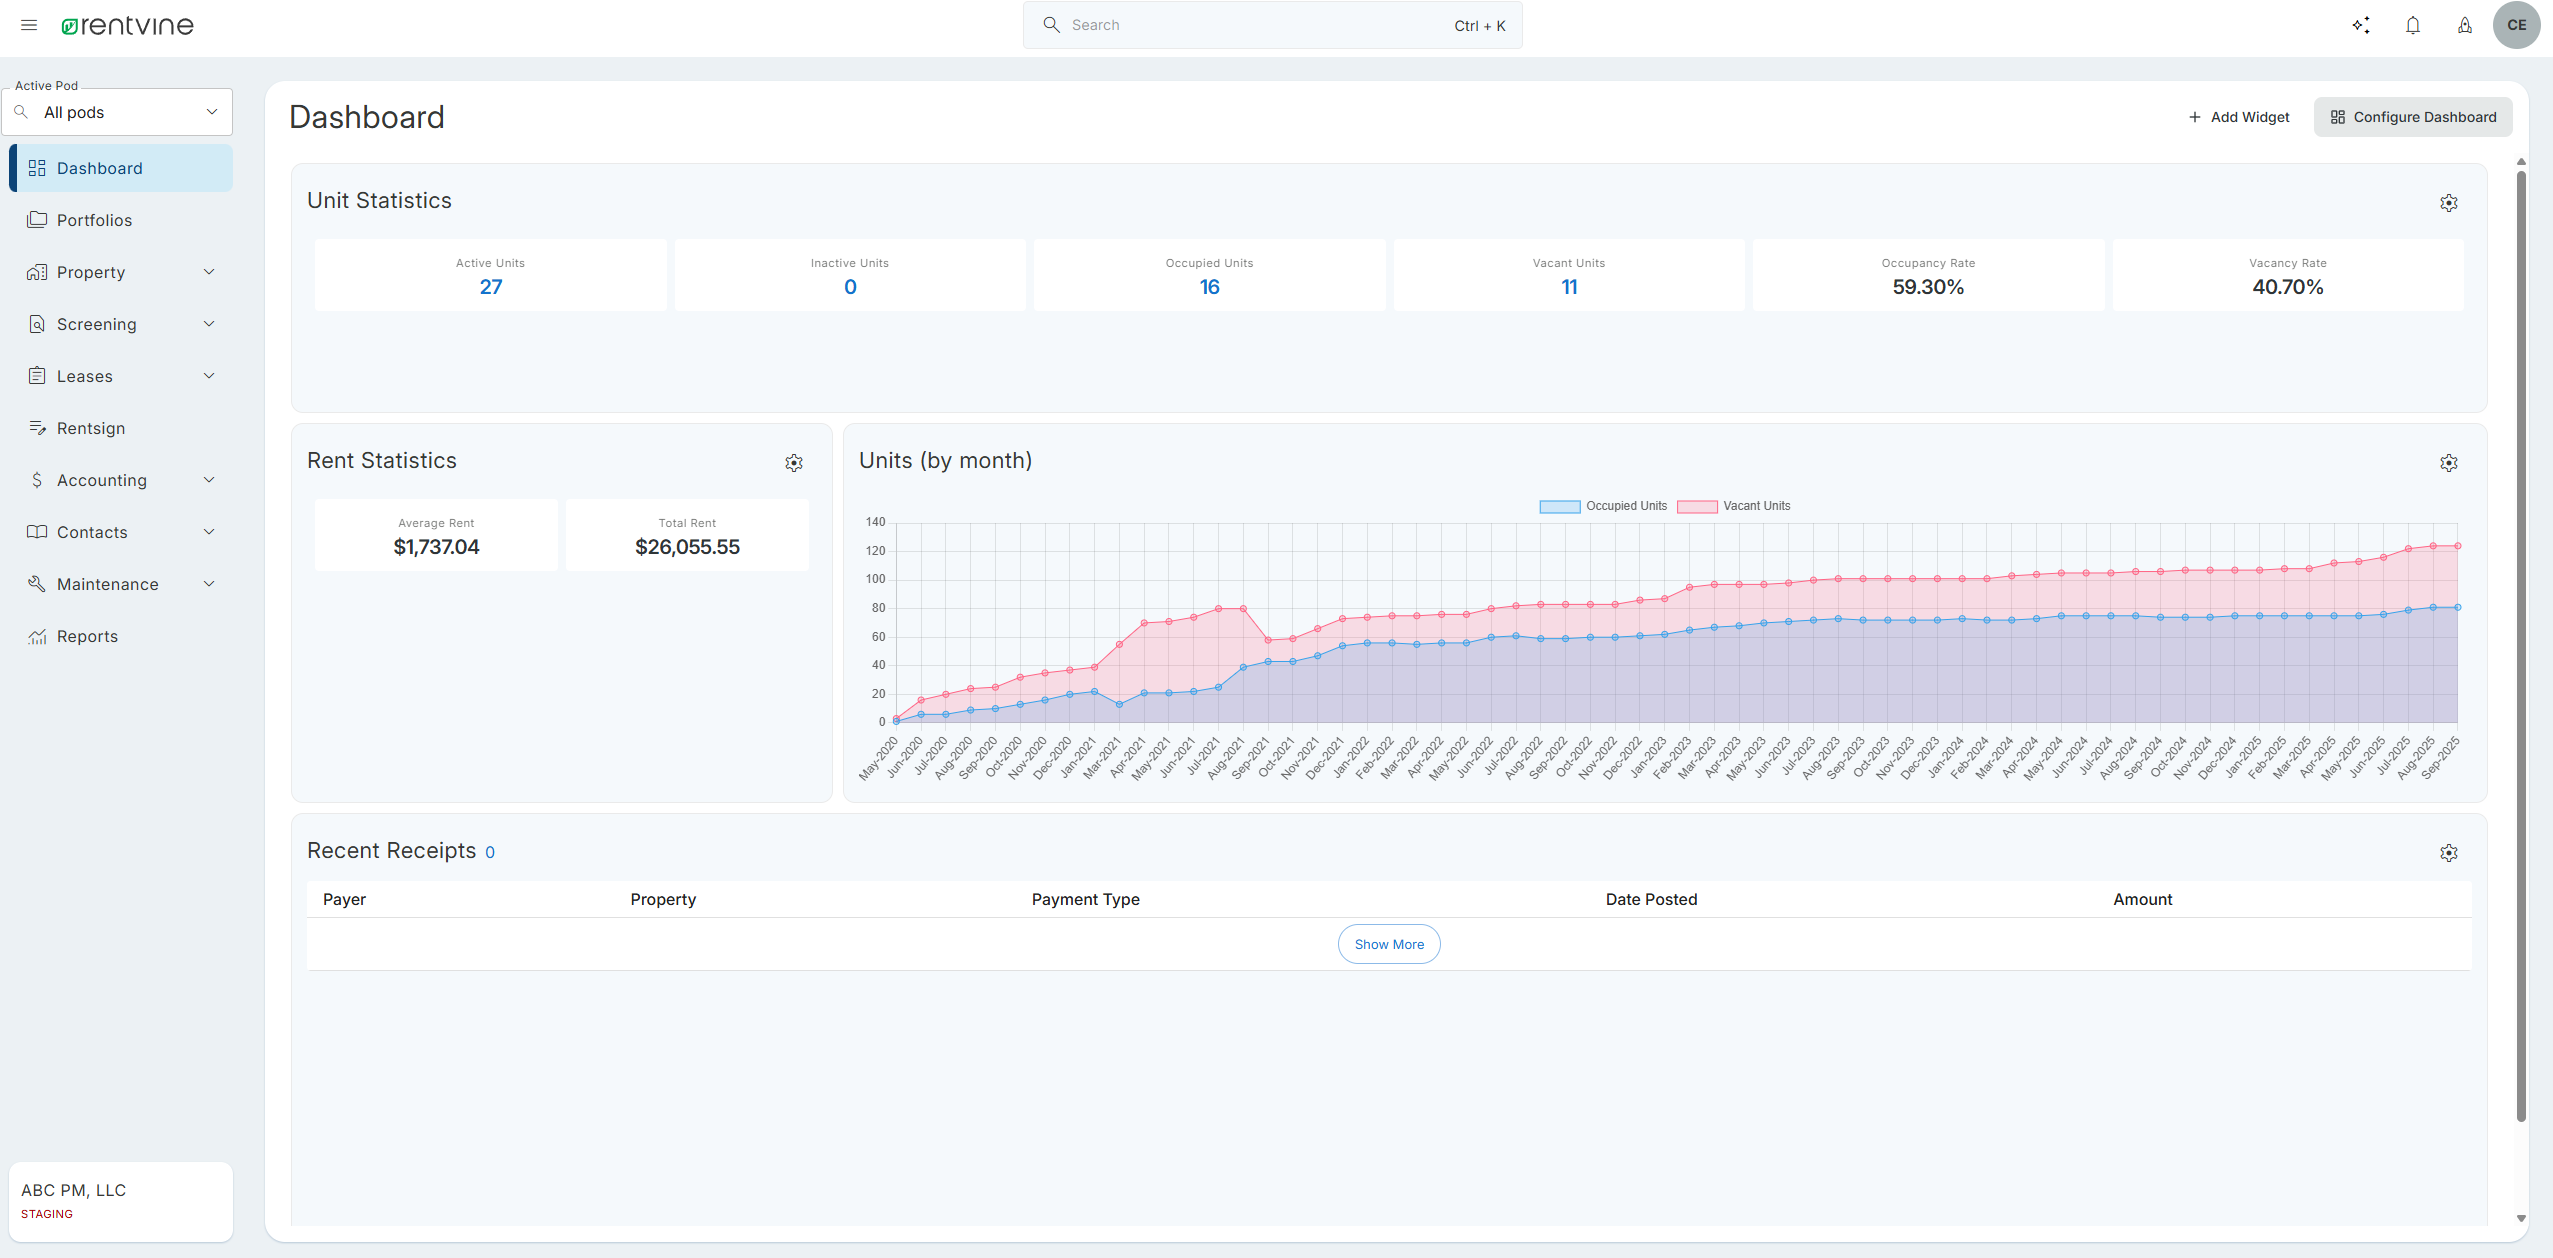The image size is (2553, 1258).
Task: Click the Add Widget button
Action: [2239, 117]
